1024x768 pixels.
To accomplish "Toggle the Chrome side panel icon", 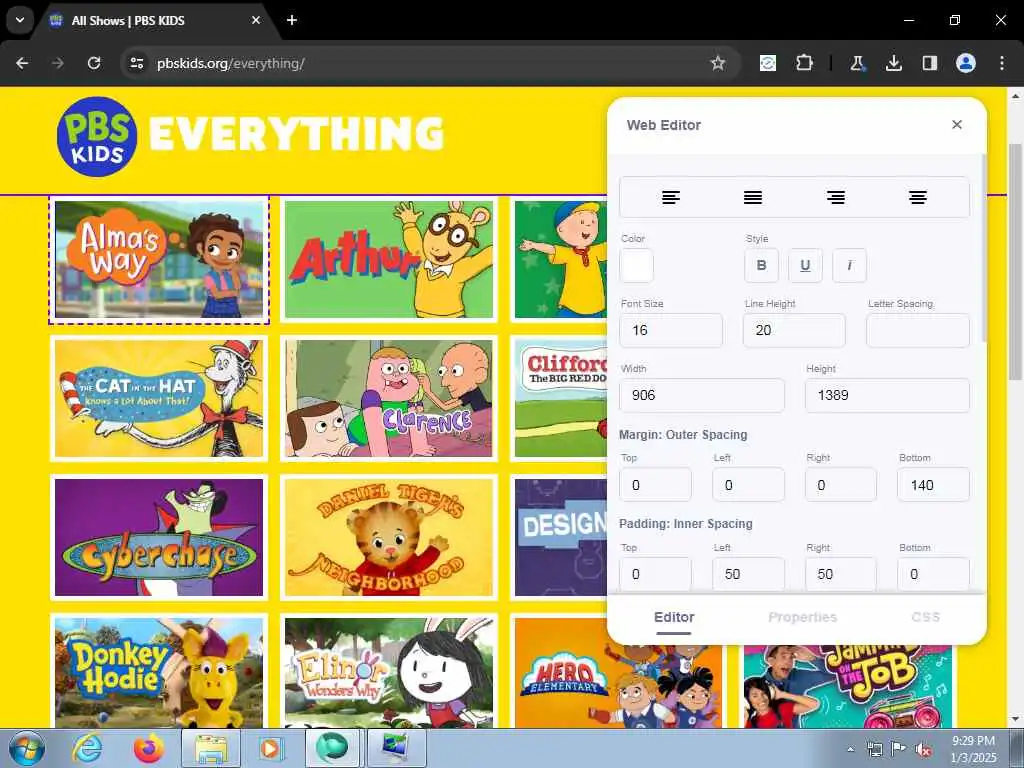I will click(929, 63).
